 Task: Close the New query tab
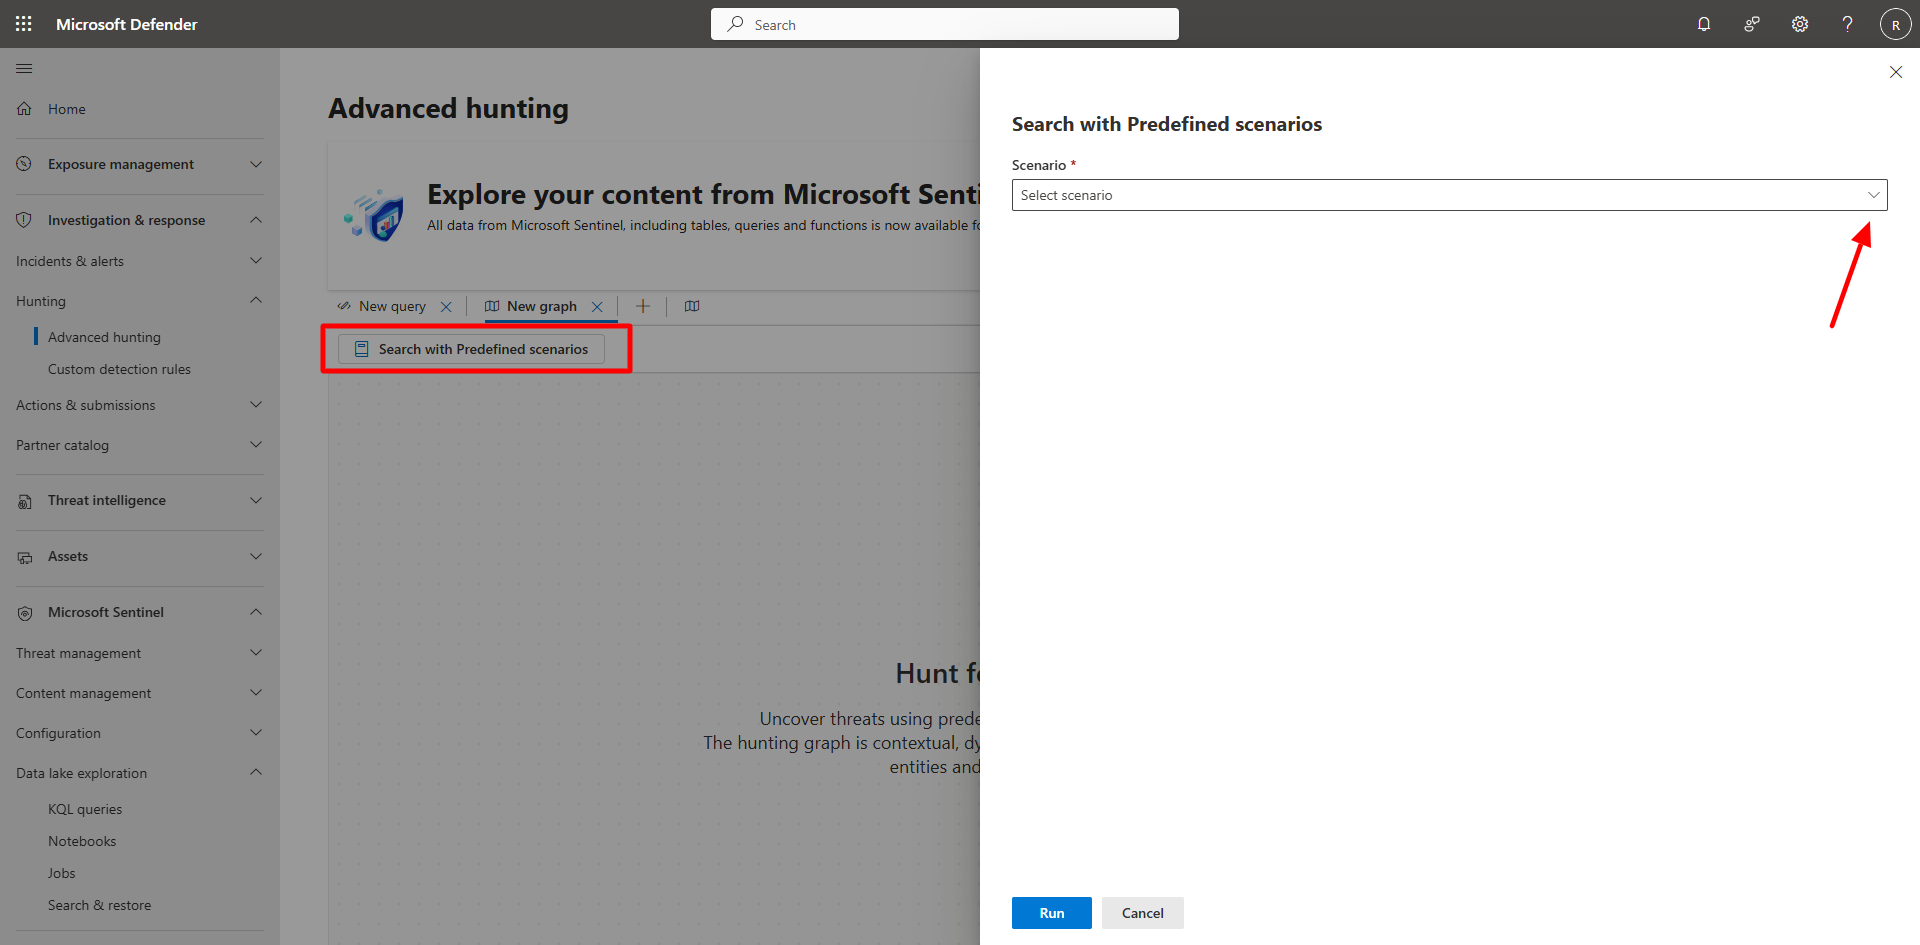446,307
